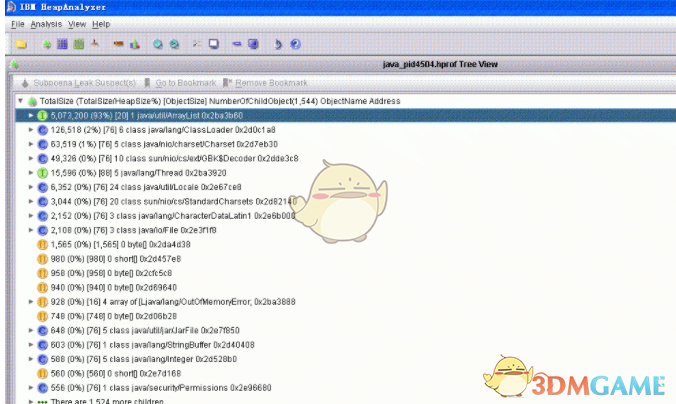Expand the java/lang/ClassLoader class node
Image resolution: width=676 pixels, height=404 pixels.
(x=31, y=129)
